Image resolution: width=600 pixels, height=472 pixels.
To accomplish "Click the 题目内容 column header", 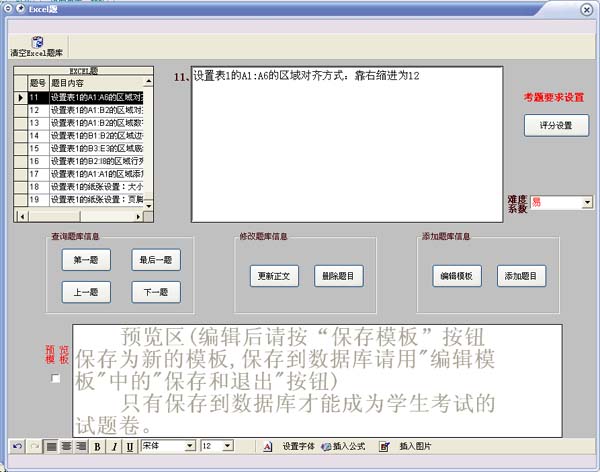I will coord(96,83).
